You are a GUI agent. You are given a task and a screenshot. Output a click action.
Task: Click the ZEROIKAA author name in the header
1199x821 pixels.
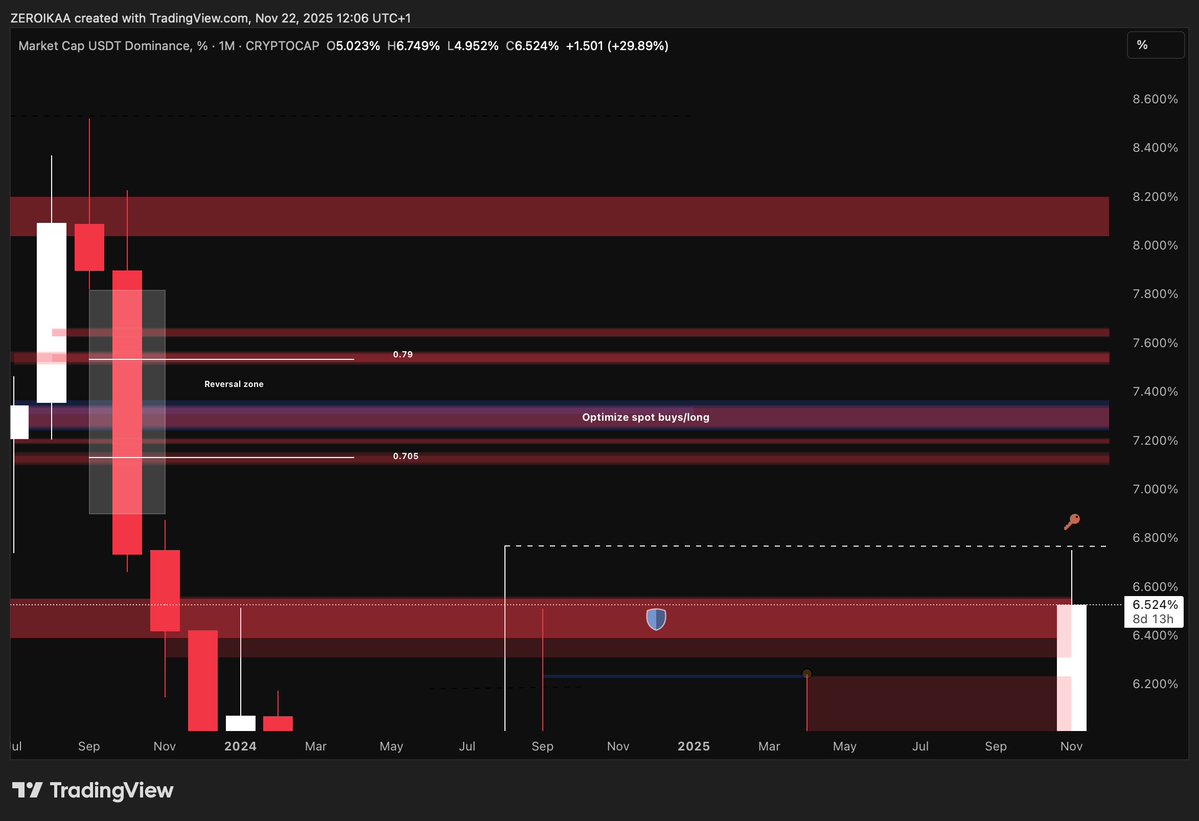[40, 18]
